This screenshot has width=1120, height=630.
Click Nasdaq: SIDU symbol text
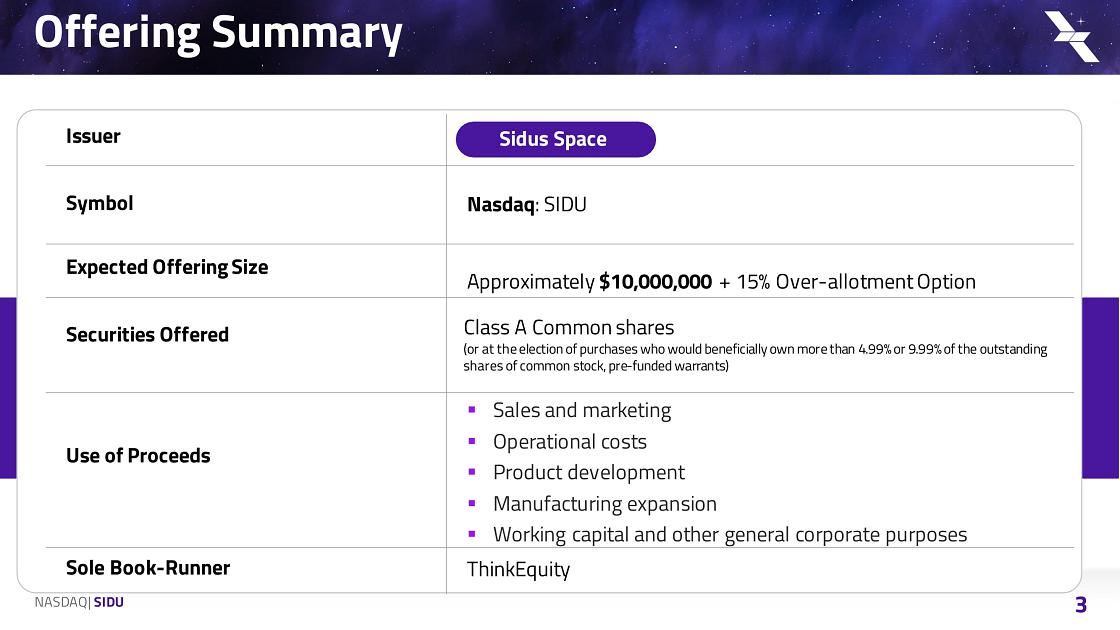point(526,205)
